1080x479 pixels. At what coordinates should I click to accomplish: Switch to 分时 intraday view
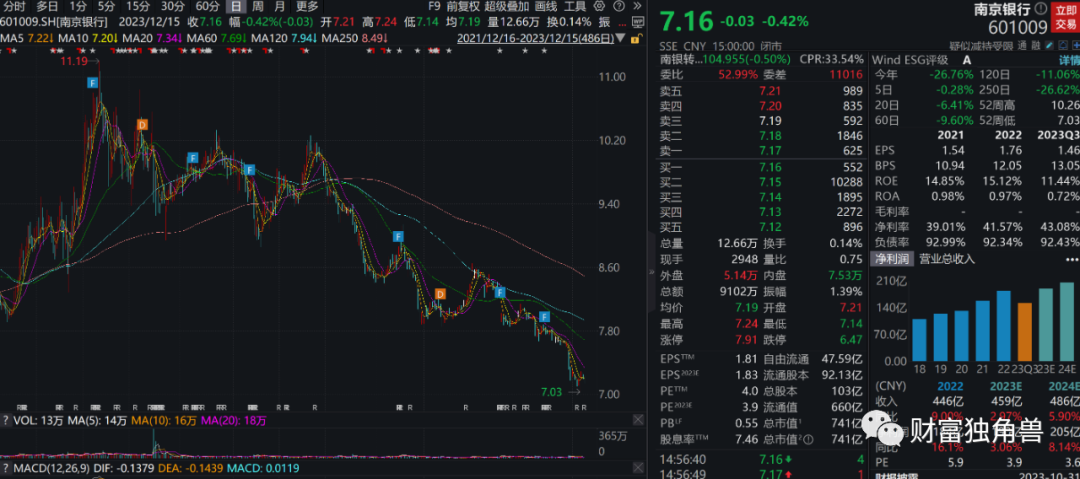click(14, 6)
